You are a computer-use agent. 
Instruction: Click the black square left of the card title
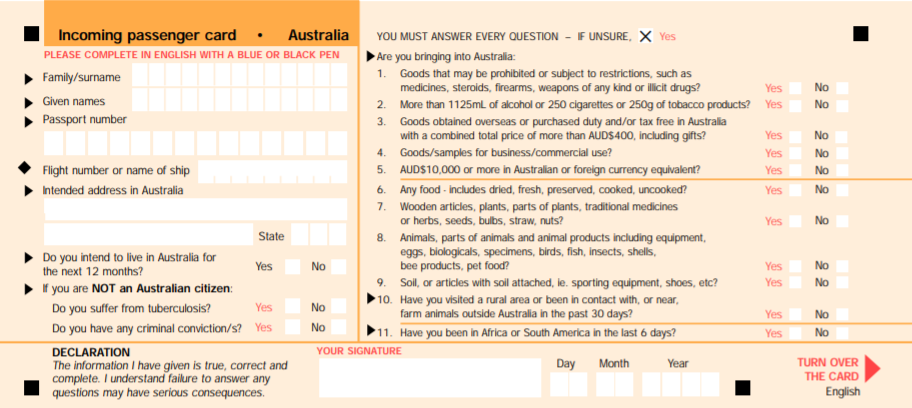32,34
